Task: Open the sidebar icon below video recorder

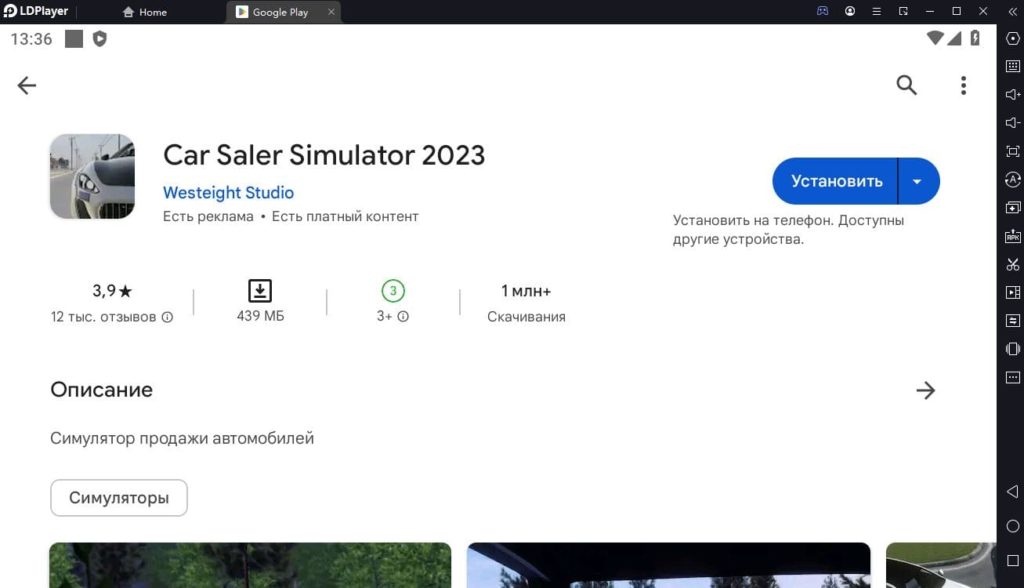Action: click(1012, 321)
